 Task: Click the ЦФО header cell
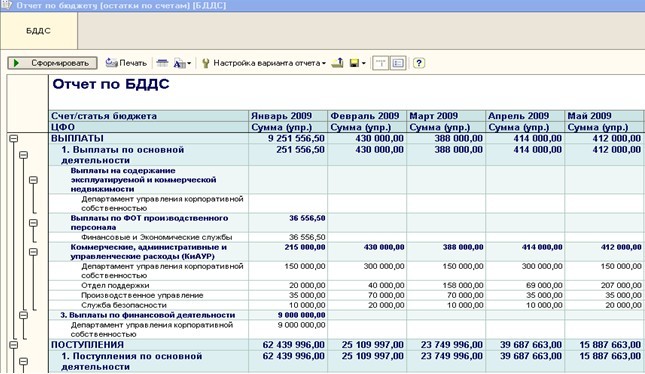(x=149, y=127)
